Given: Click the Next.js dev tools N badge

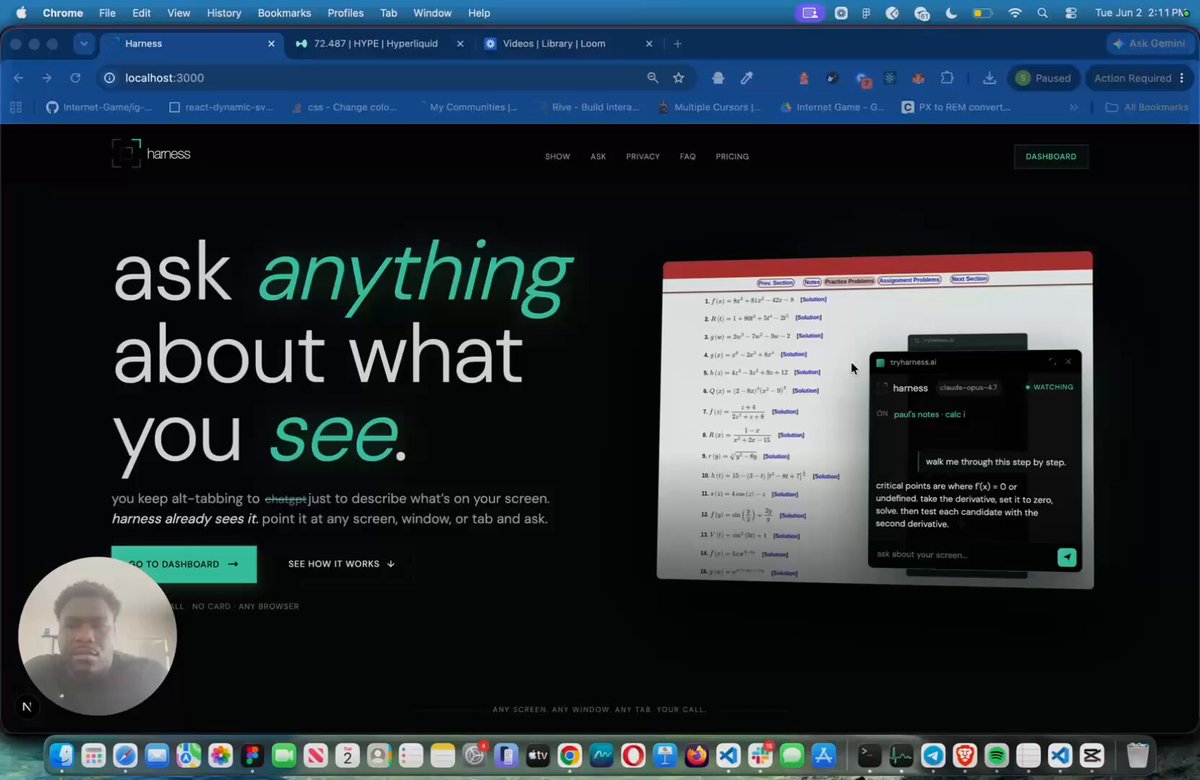Looking at the screenshot, I should 27,707.
